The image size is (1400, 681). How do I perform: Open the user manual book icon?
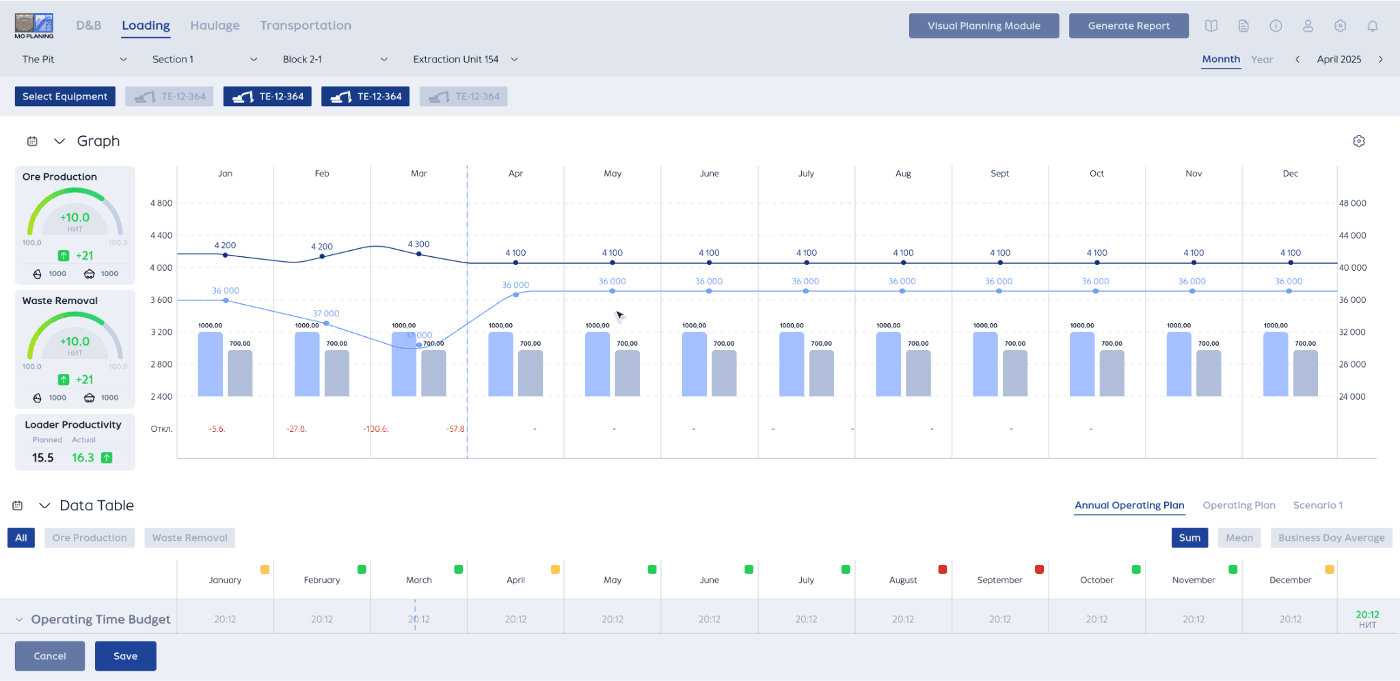pyautogui.click(x=1211, y=26)
